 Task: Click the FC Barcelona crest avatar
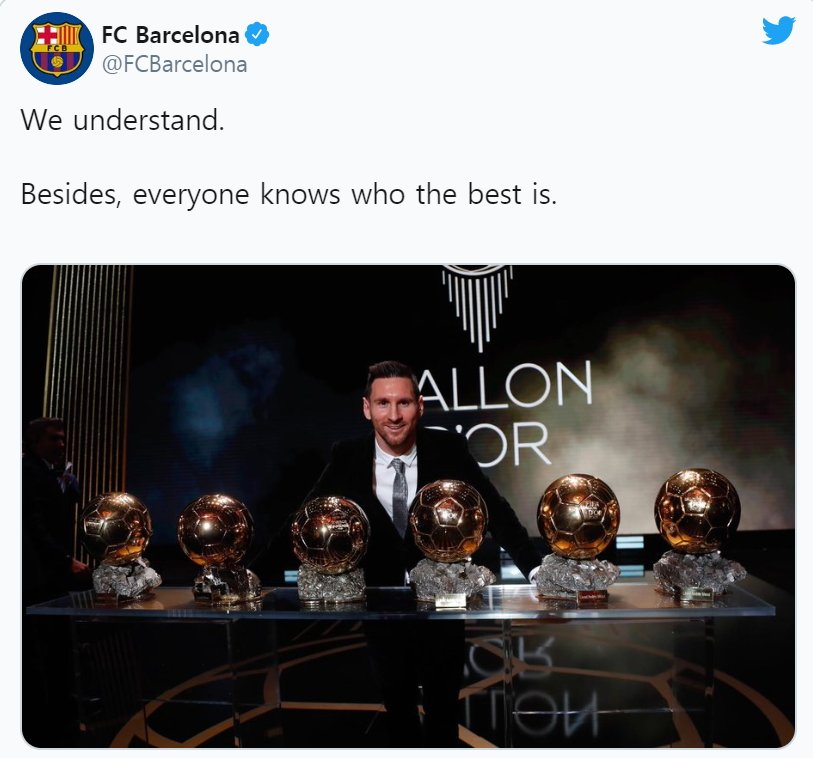[x=57, y=49]
